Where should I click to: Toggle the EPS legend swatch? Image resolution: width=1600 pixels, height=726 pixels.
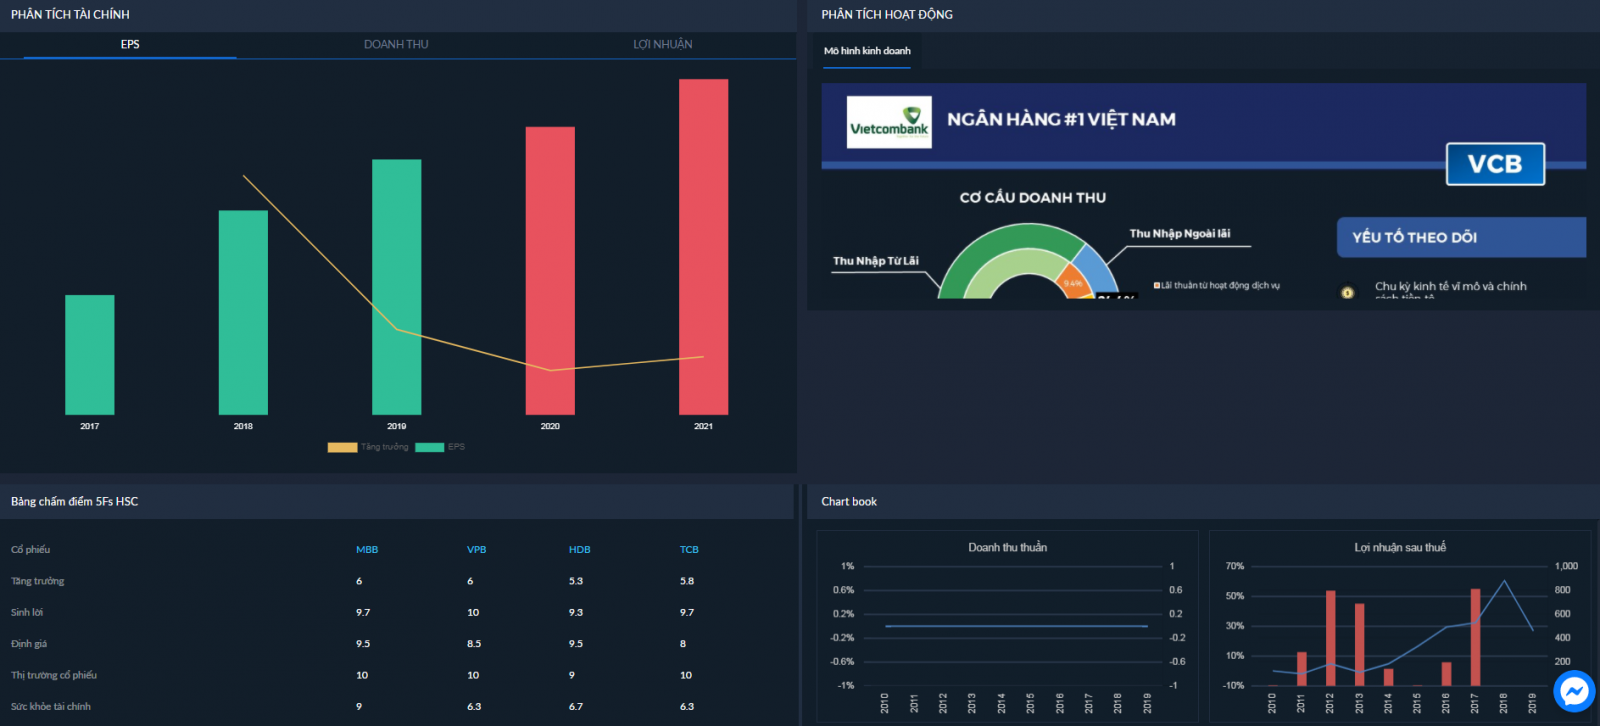click(429, 447)
